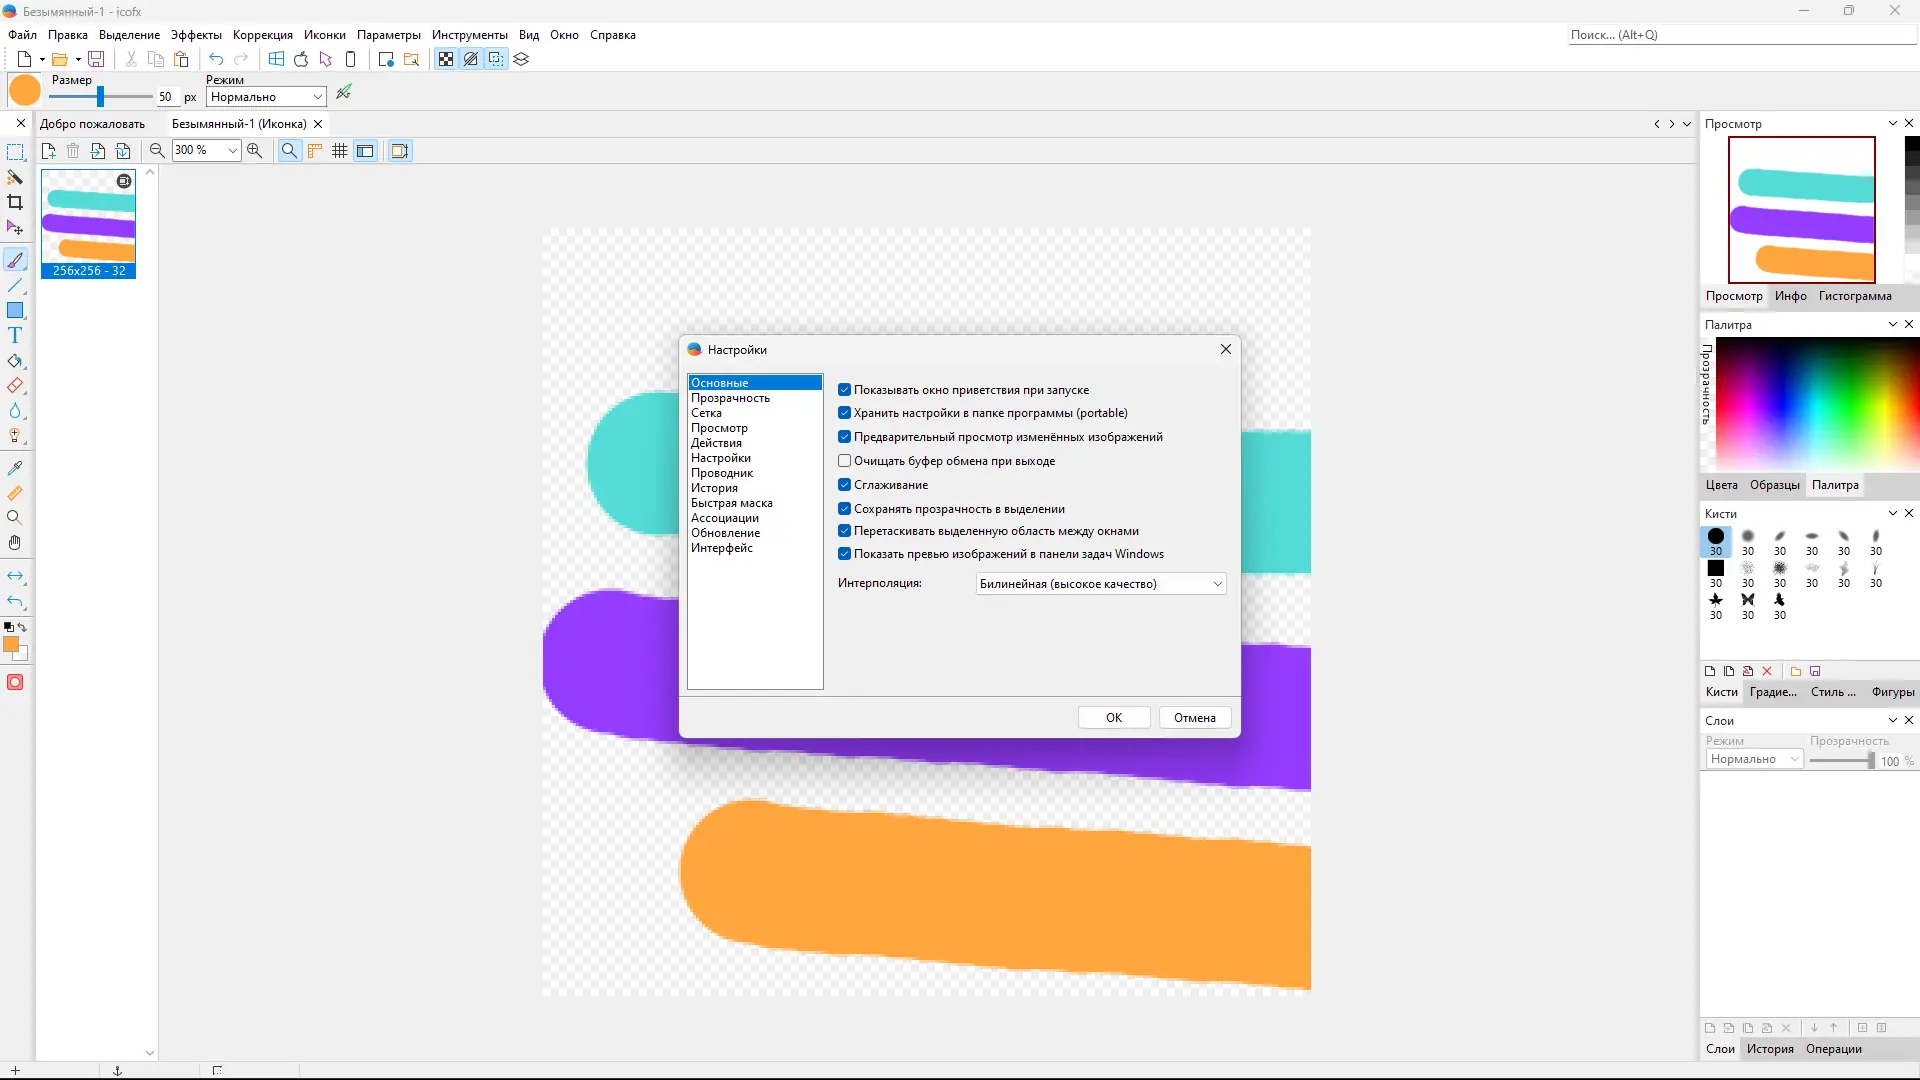Image resolution: width=1920 pixels, height=1080 pixels.
Task: Switch to the Гистограмма tab
Action: pos(1854,296)
